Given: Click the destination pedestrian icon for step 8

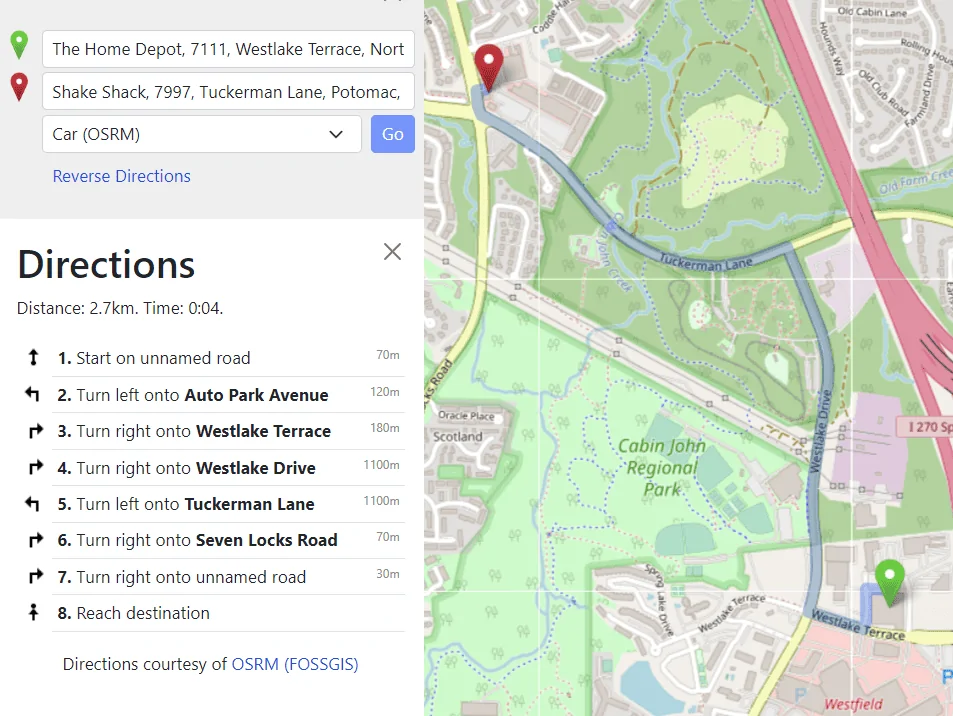Looking at the screenshot, I should click(x=33, y=612).
